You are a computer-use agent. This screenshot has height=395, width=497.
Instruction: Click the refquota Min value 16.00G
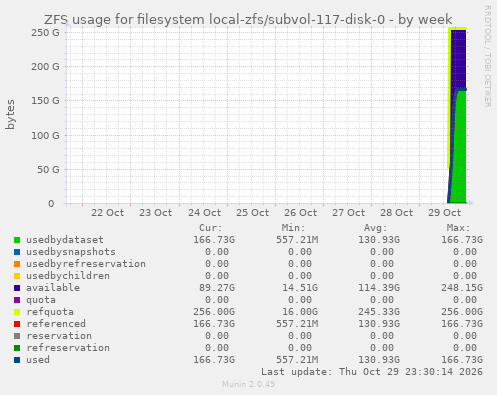tap(300, 312)
